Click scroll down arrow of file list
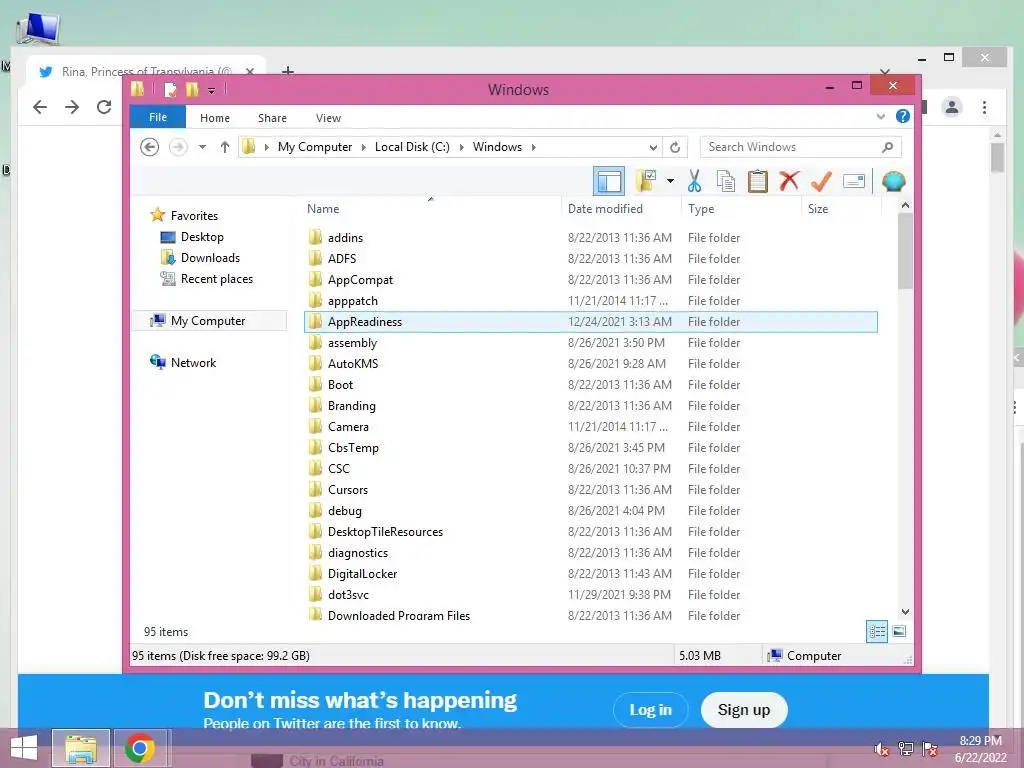This screenshot has width=1024, height=768. [905, 612]
